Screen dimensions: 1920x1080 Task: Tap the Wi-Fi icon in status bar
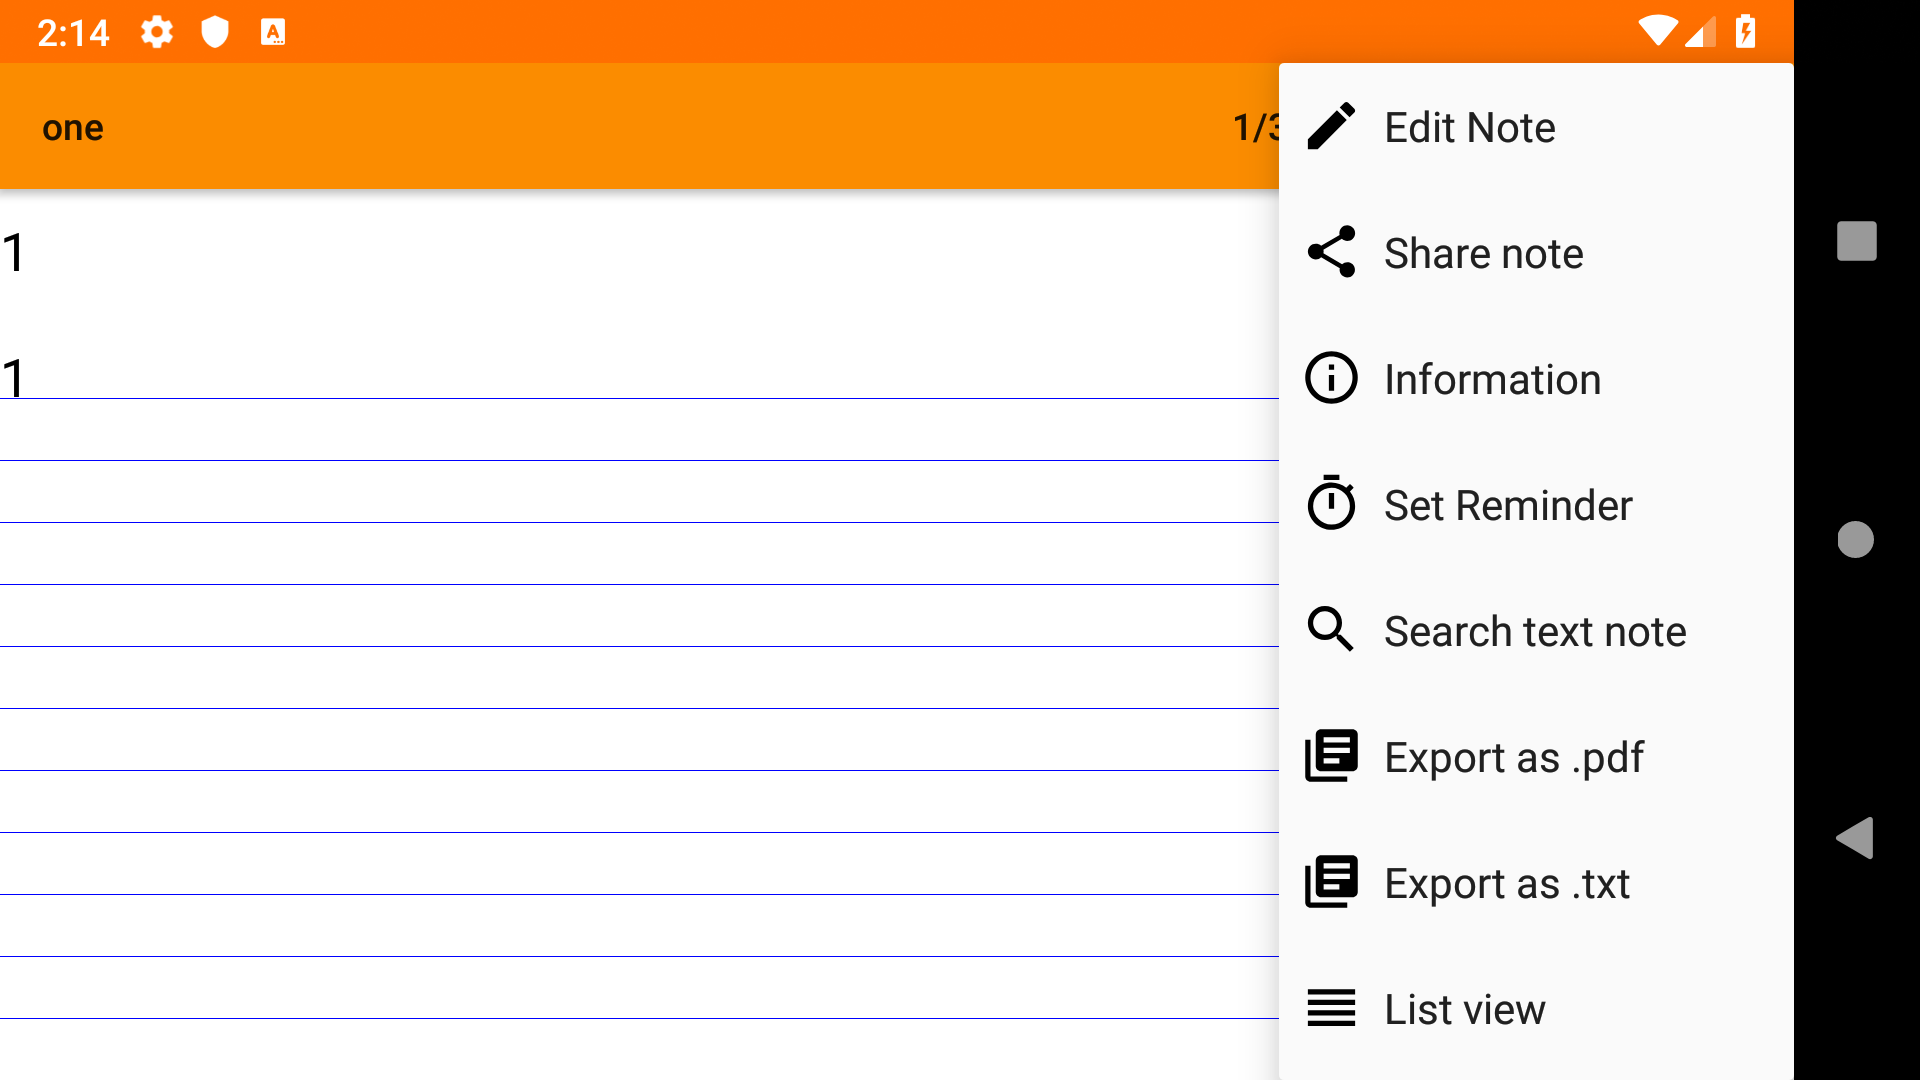click(x=1659, y=31)
